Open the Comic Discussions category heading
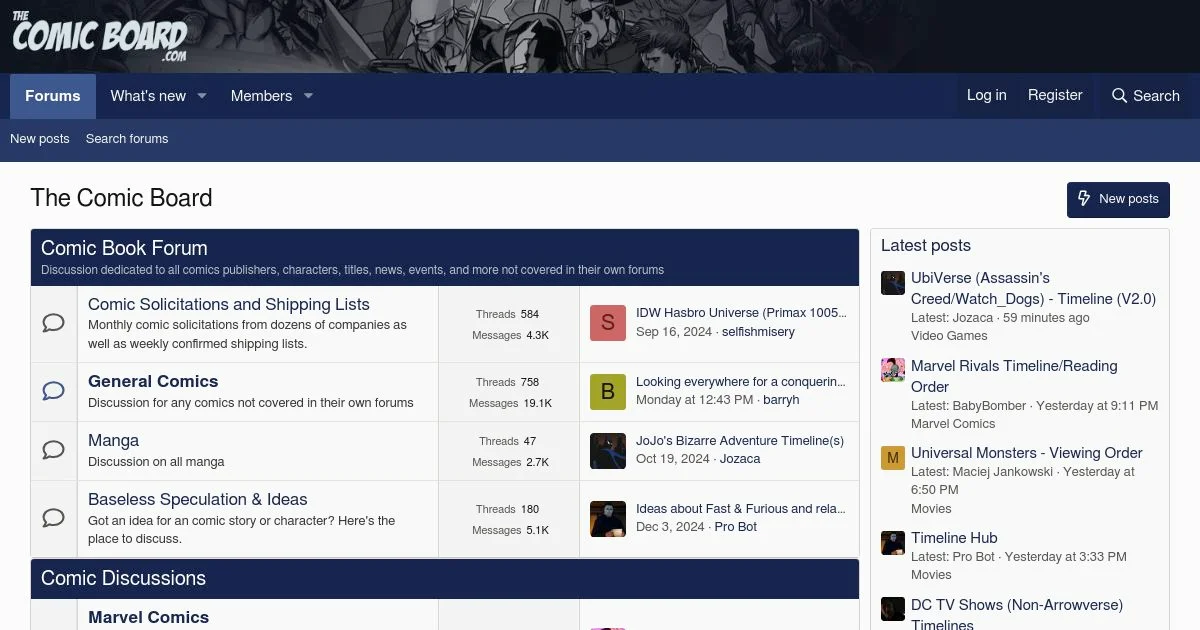Viewport: 1200px width, 630px height. [123, 578]
